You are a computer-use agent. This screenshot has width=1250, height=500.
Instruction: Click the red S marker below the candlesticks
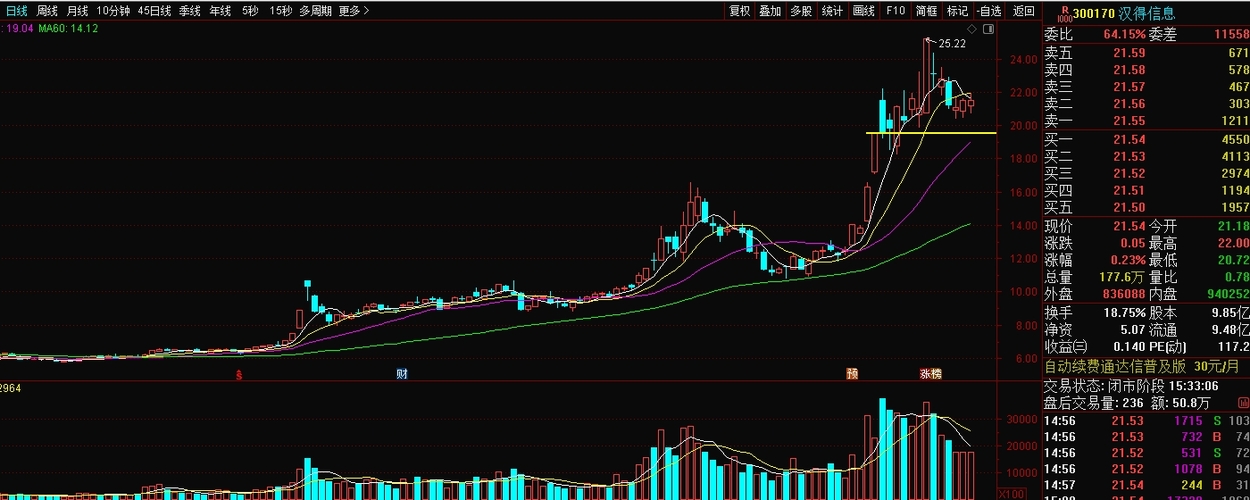tap(239, 374)
